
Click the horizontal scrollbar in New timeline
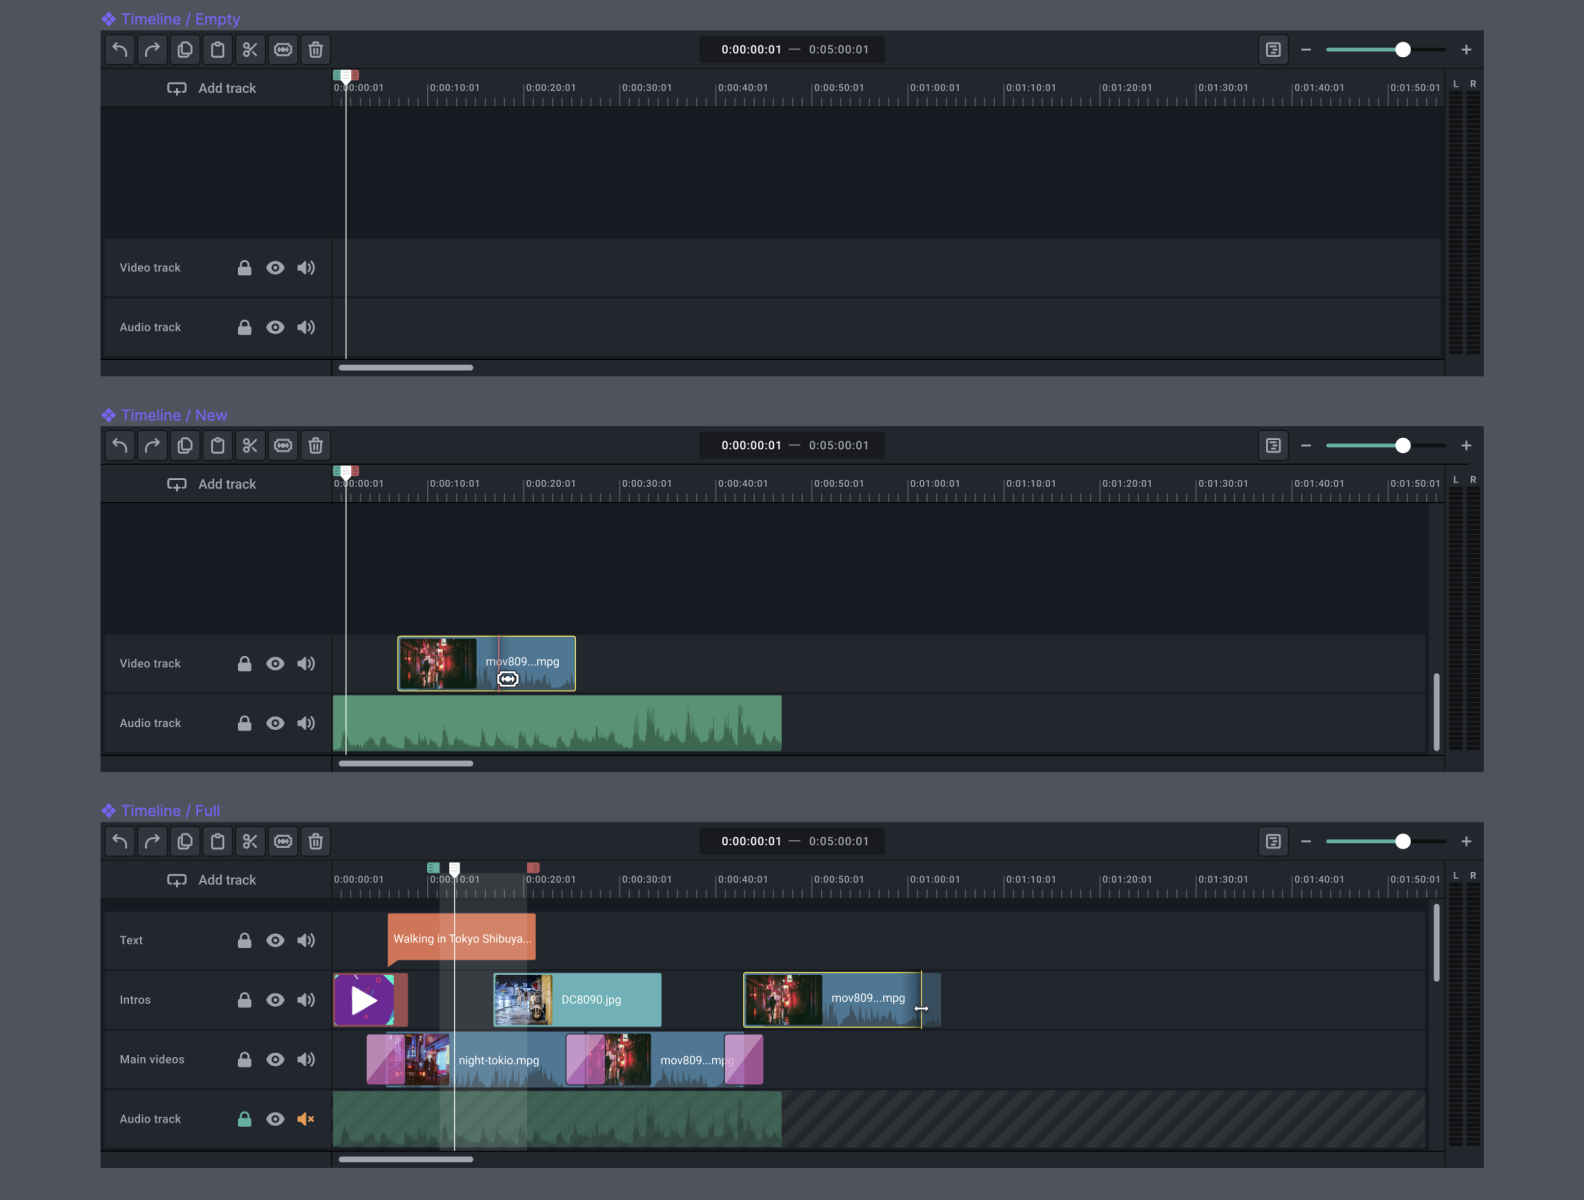point(406,764)
